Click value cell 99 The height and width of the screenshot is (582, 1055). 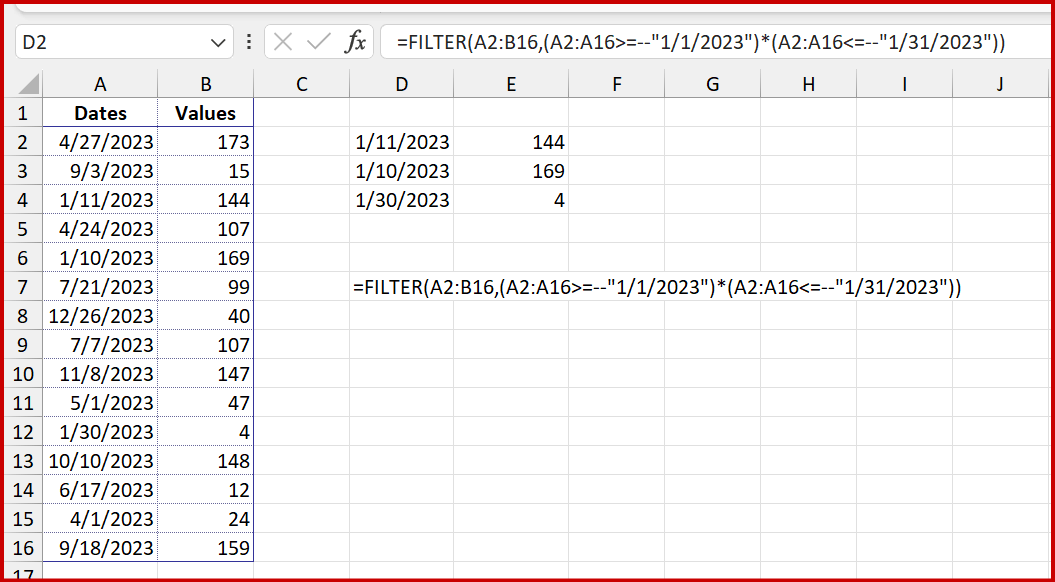206,287
